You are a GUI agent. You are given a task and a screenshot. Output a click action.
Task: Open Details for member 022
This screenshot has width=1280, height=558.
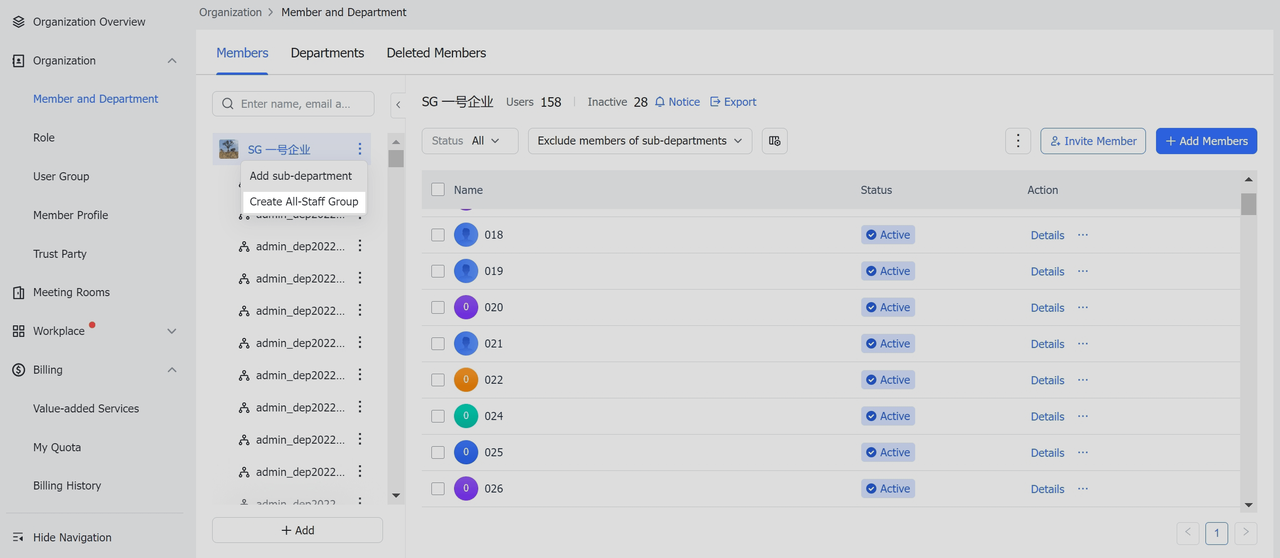point(1047,380)
